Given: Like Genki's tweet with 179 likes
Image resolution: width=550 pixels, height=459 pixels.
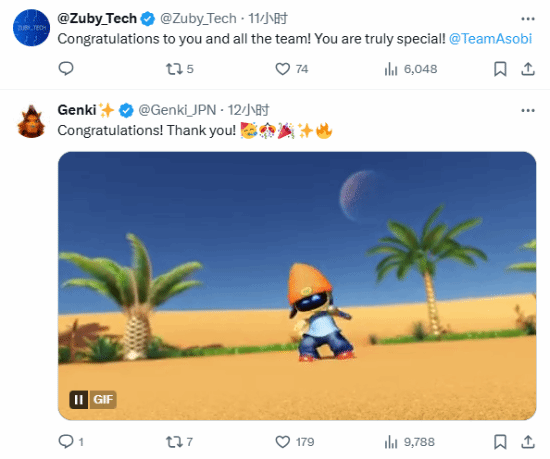Looking at the screenshot, I should [294, 442].
